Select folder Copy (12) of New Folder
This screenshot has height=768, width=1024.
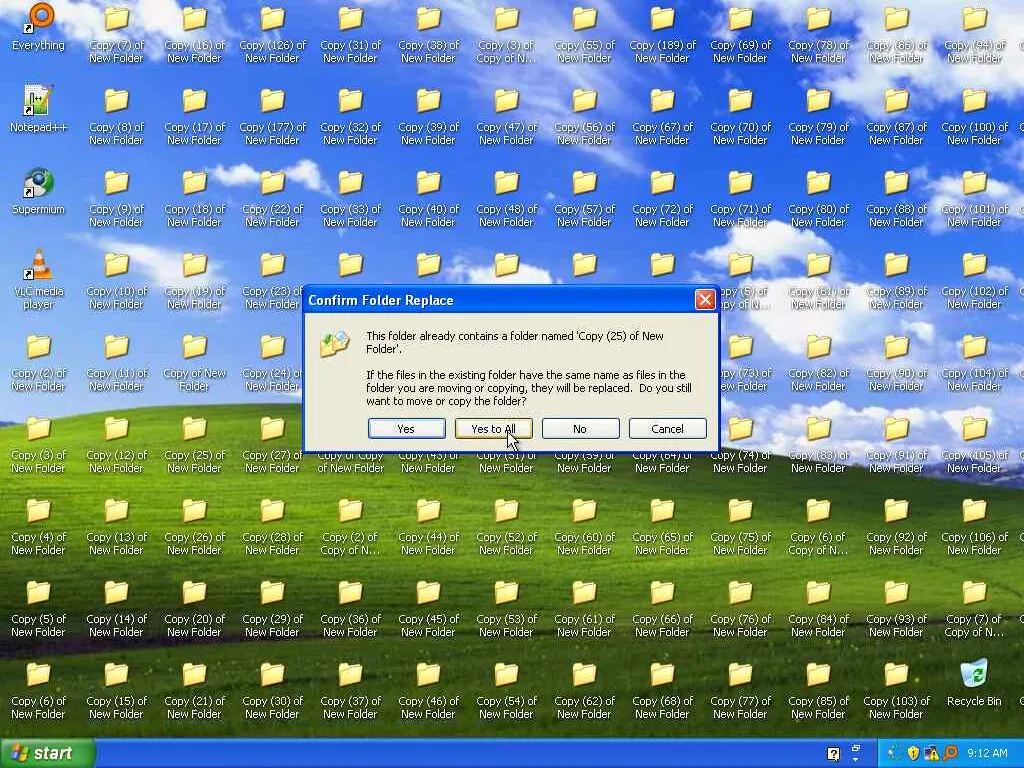coord(116,445)
